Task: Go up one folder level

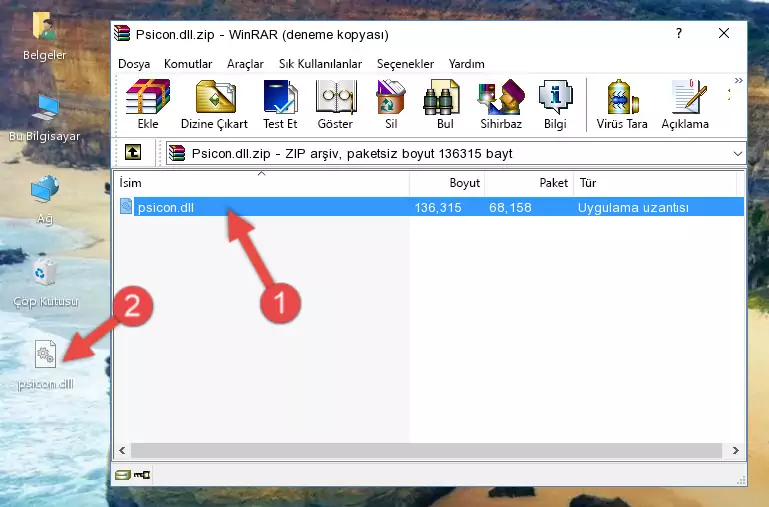Action: 133,152
